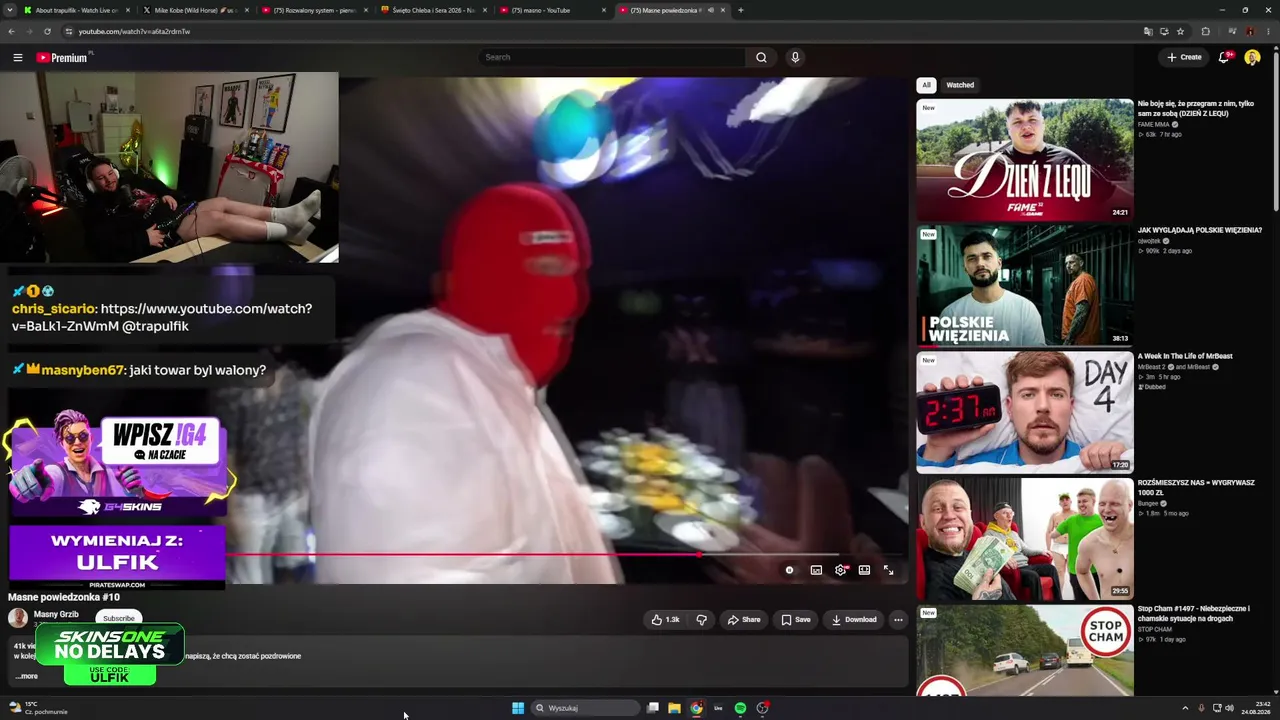Screen dimensions: 1280x720
Task: Open a new browser tab
Action: click(x=740, y=10)
